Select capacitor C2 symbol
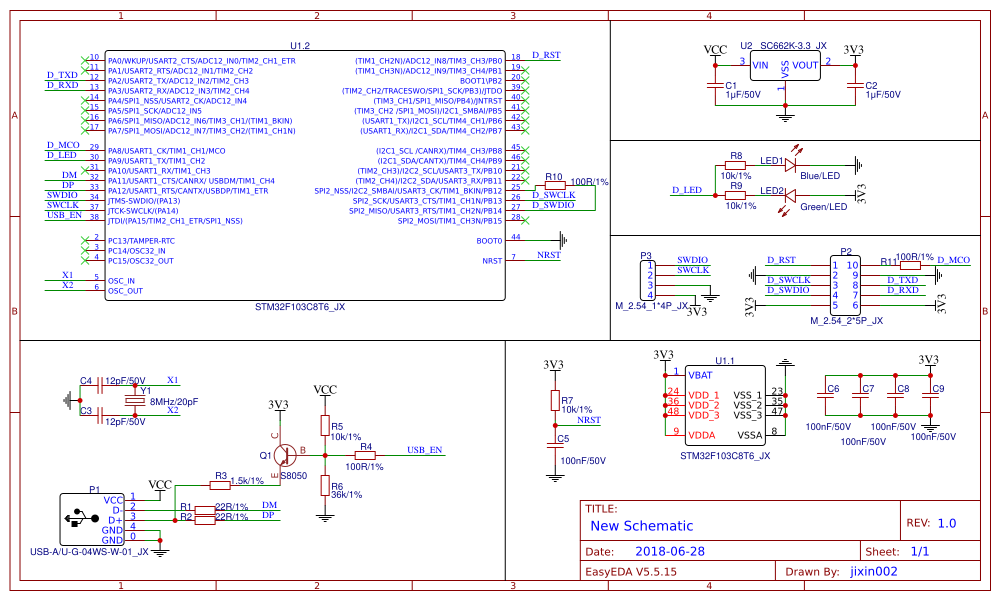Screen dimensions: 1002x601 [855, 85]
